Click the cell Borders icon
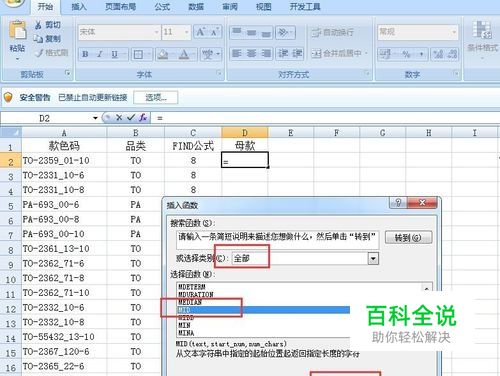 tap(138, 54)
